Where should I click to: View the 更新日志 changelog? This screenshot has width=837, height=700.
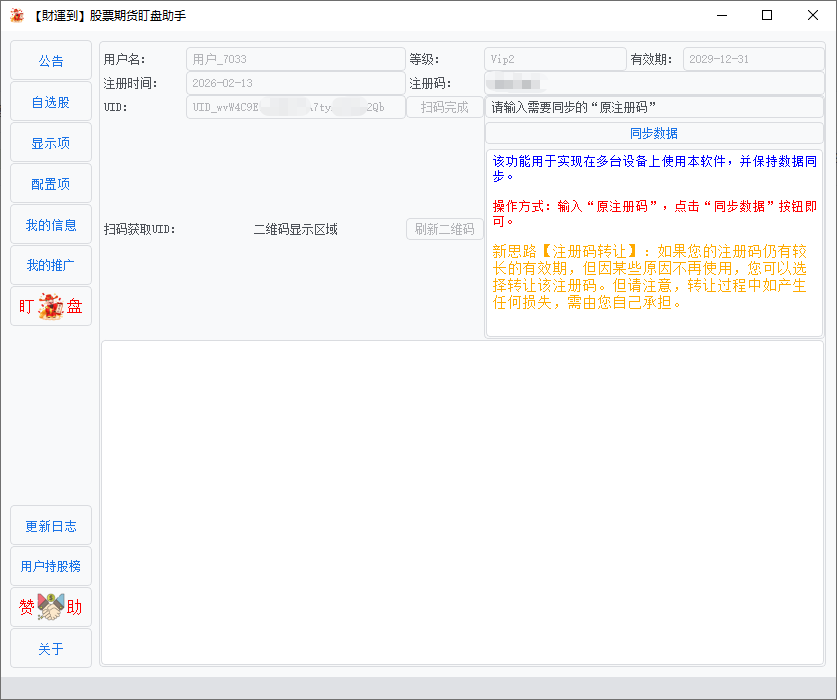51,526
